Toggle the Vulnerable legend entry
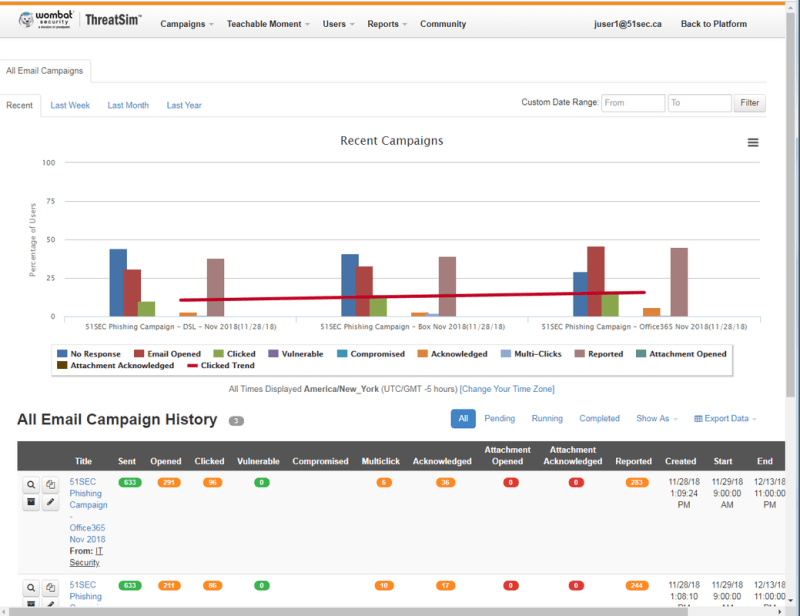The height and width of the screenshot is (616, 800). click(x=296, y=354)
